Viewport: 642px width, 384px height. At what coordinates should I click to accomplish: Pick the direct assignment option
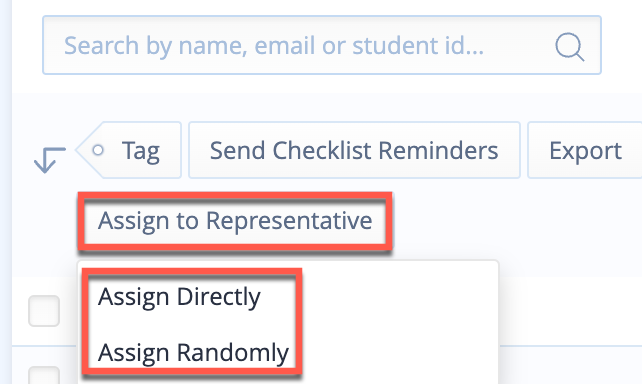coord(179,296)
